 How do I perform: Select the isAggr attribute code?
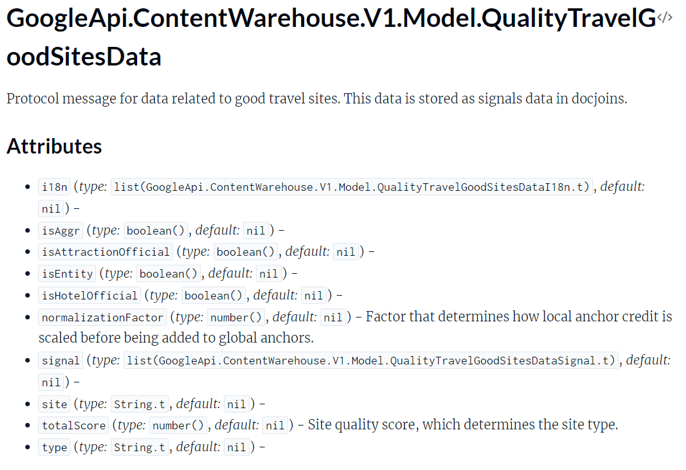coord(61,231)
